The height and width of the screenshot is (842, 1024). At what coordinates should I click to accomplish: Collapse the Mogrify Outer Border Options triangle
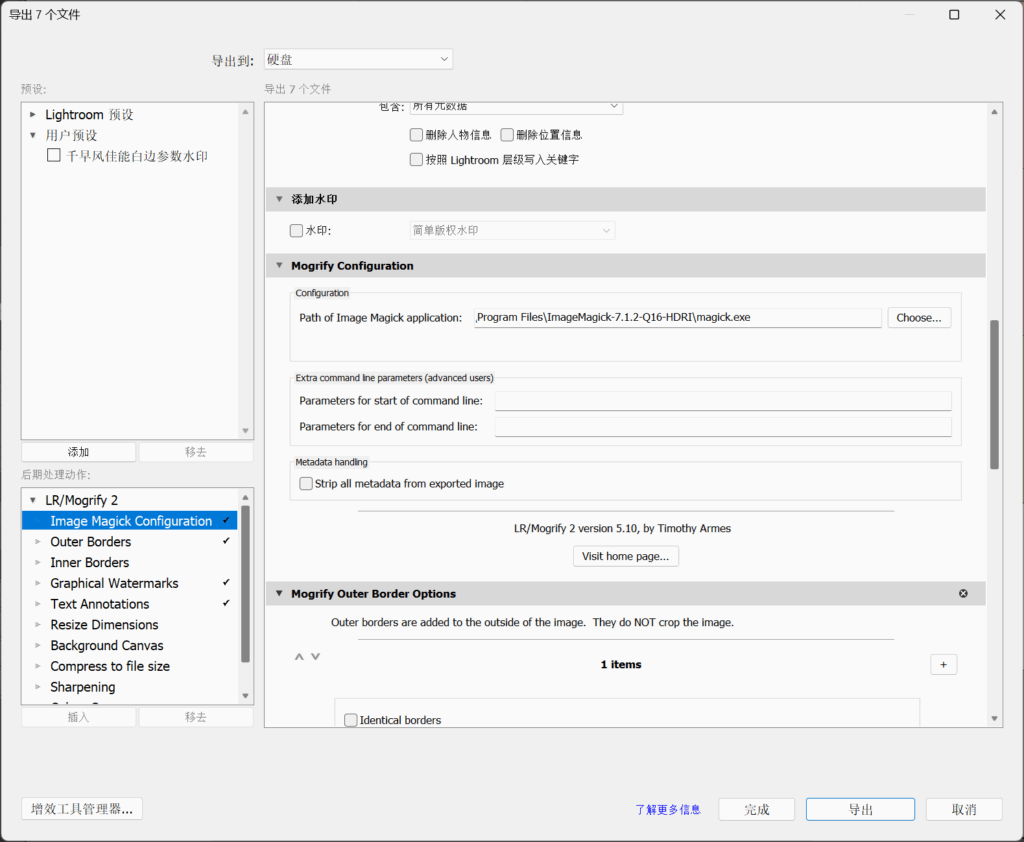[x=279, y=594]
